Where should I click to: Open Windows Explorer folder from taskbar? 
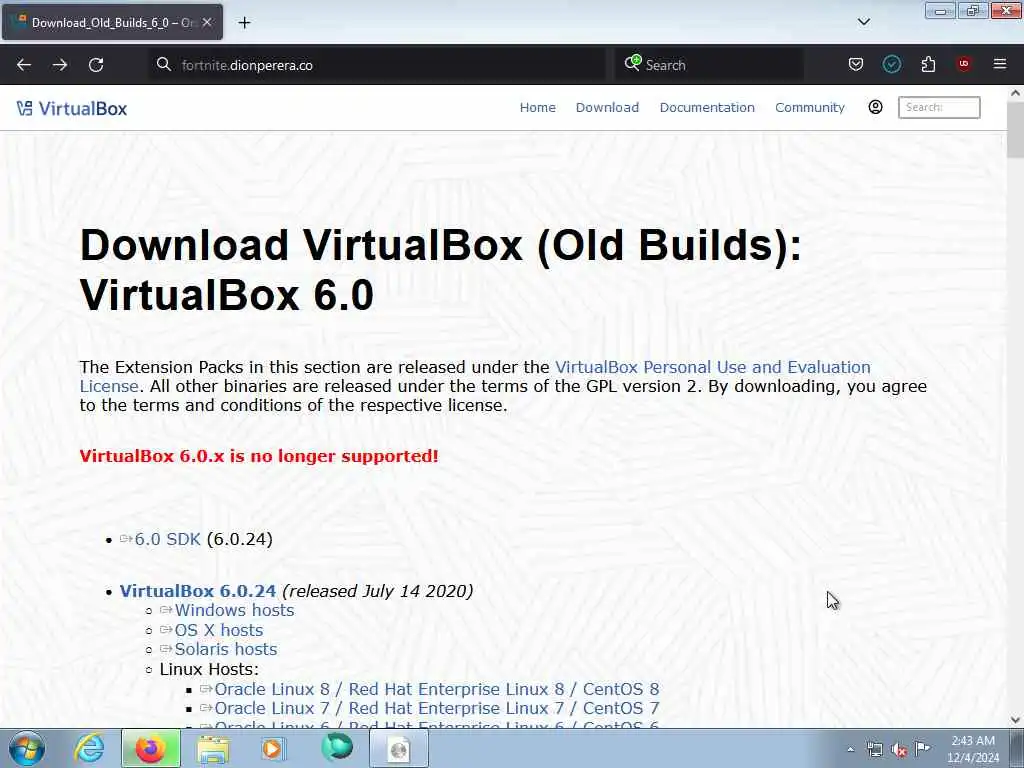coord(213,749)
